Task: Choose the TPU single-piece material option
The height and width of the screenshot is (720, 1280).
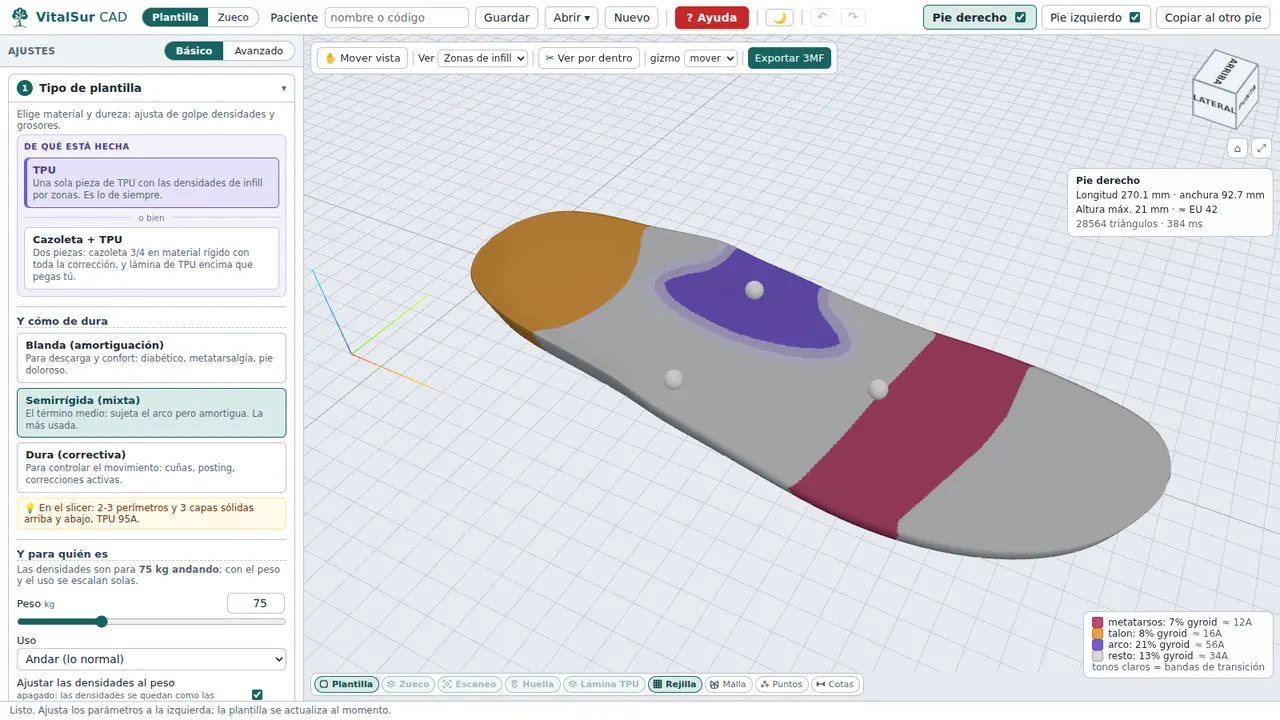Action: point(152,183)
